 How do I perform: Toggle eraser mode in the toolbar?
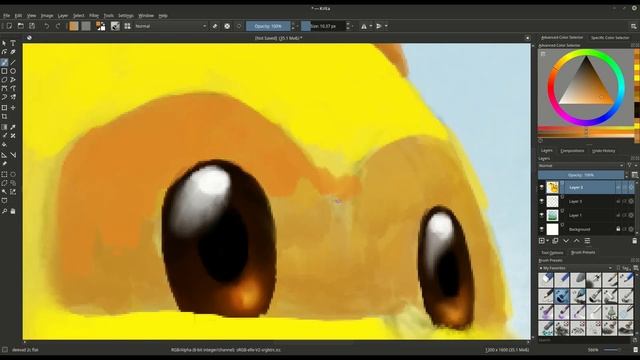[215, 26]
